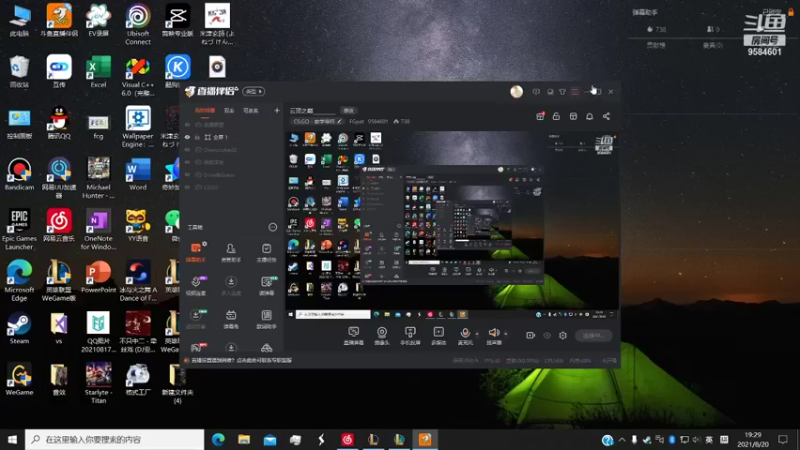Toggle the lock on the 全屏1 source

197,137
